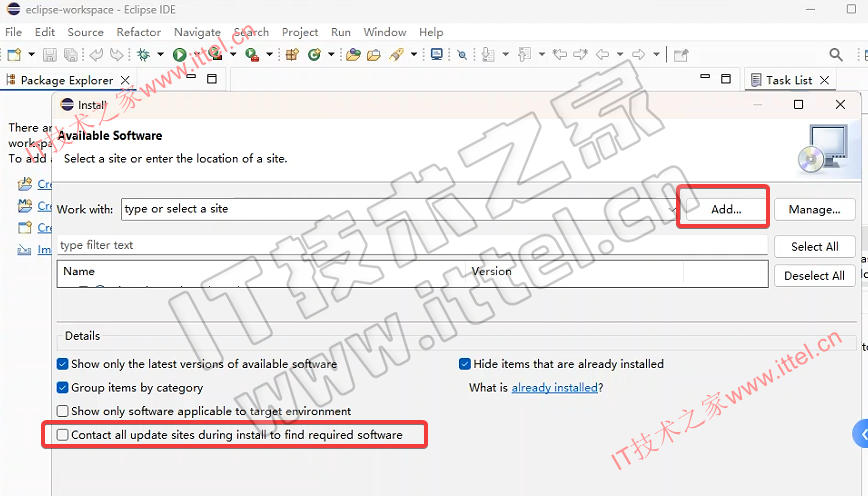Open the Coverage dropdown arrow
This screenshot has width=868, height=496.
[233, 54]
